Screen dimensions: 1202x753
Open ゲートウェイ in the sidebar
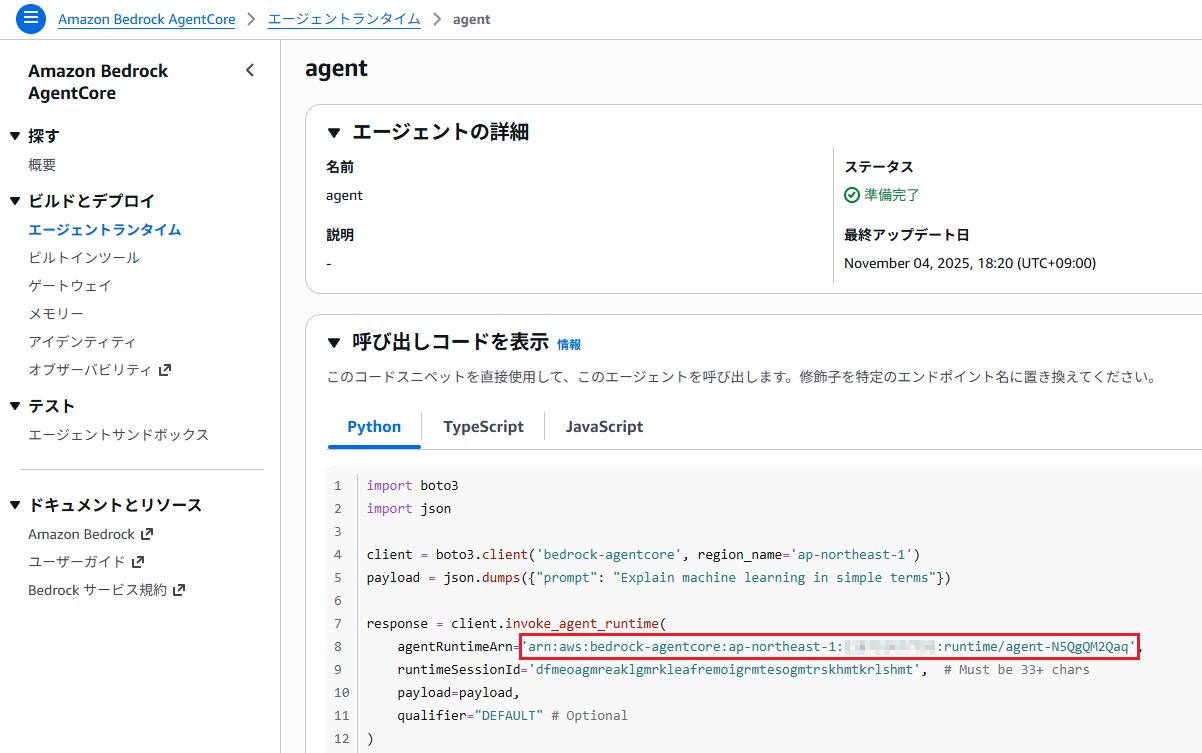70,285
